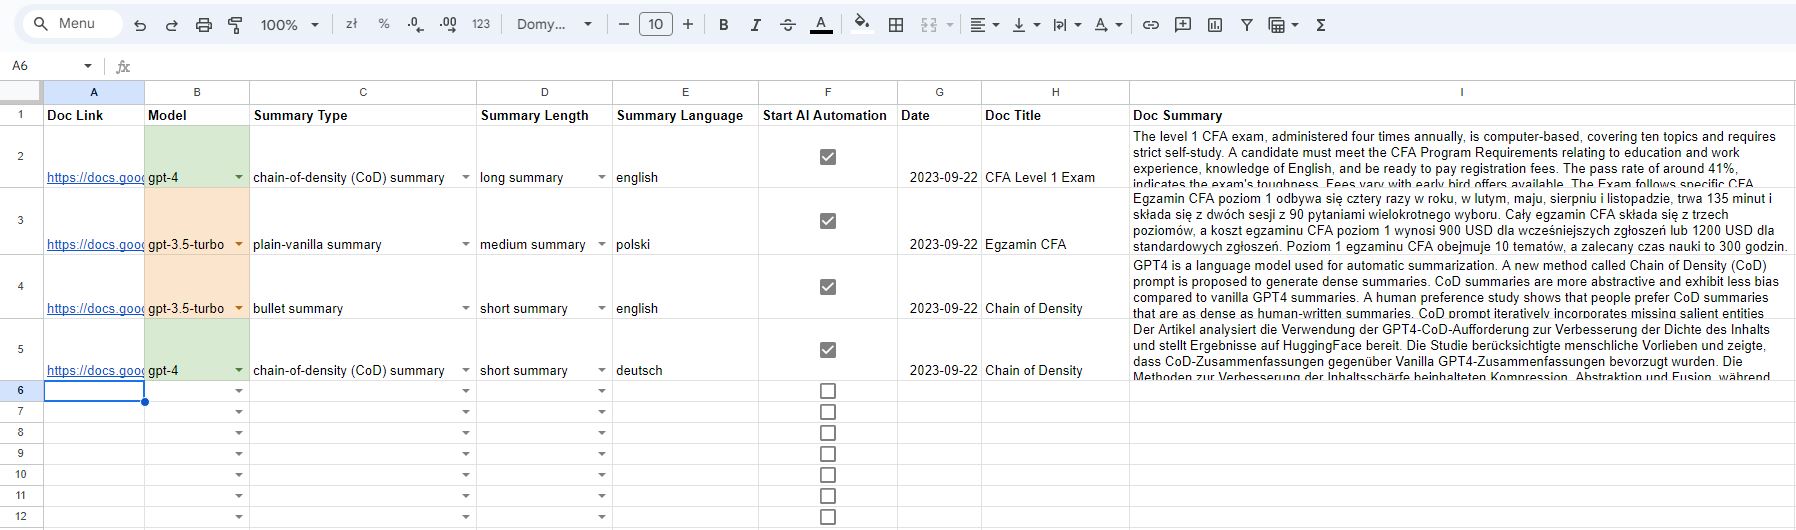Decrease font size minus button

624,25
